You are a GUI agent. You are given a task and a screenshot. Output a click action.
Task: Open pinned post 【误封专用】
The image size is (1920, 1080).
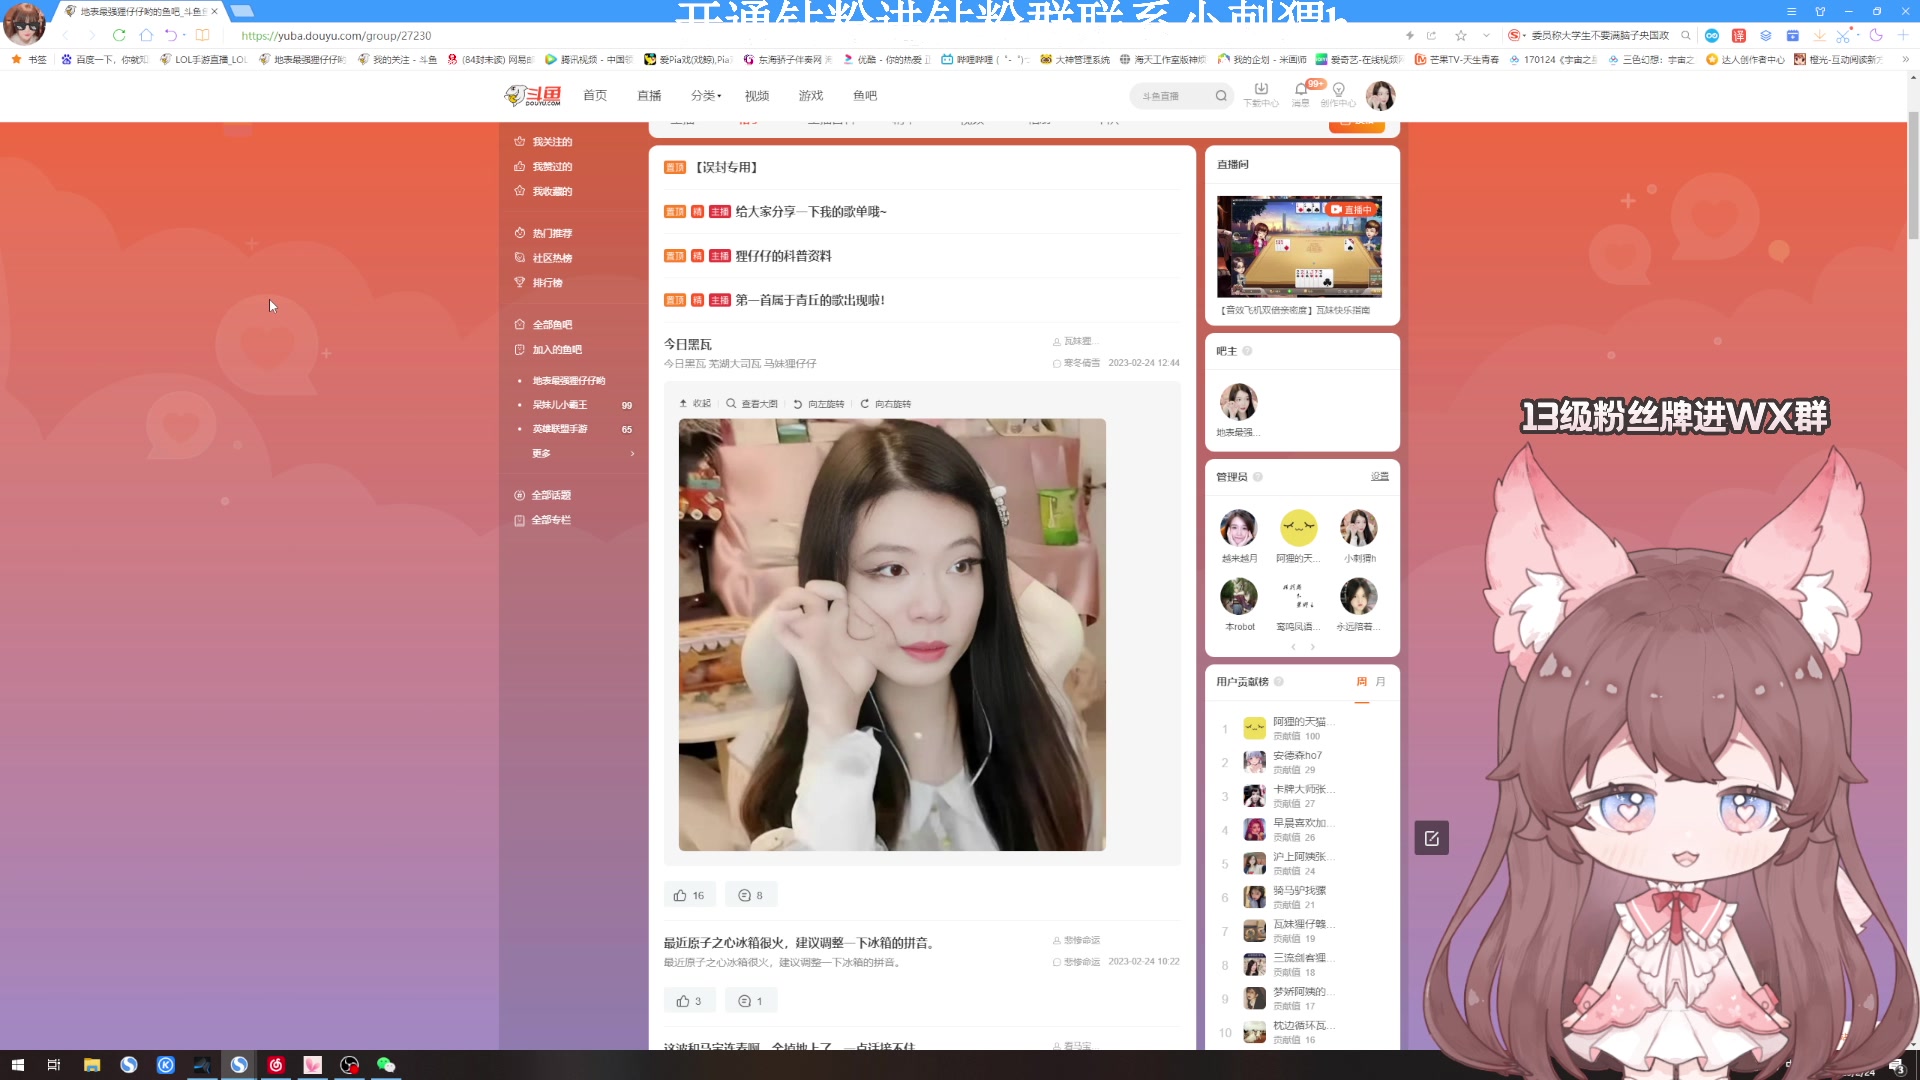(727, 167)
